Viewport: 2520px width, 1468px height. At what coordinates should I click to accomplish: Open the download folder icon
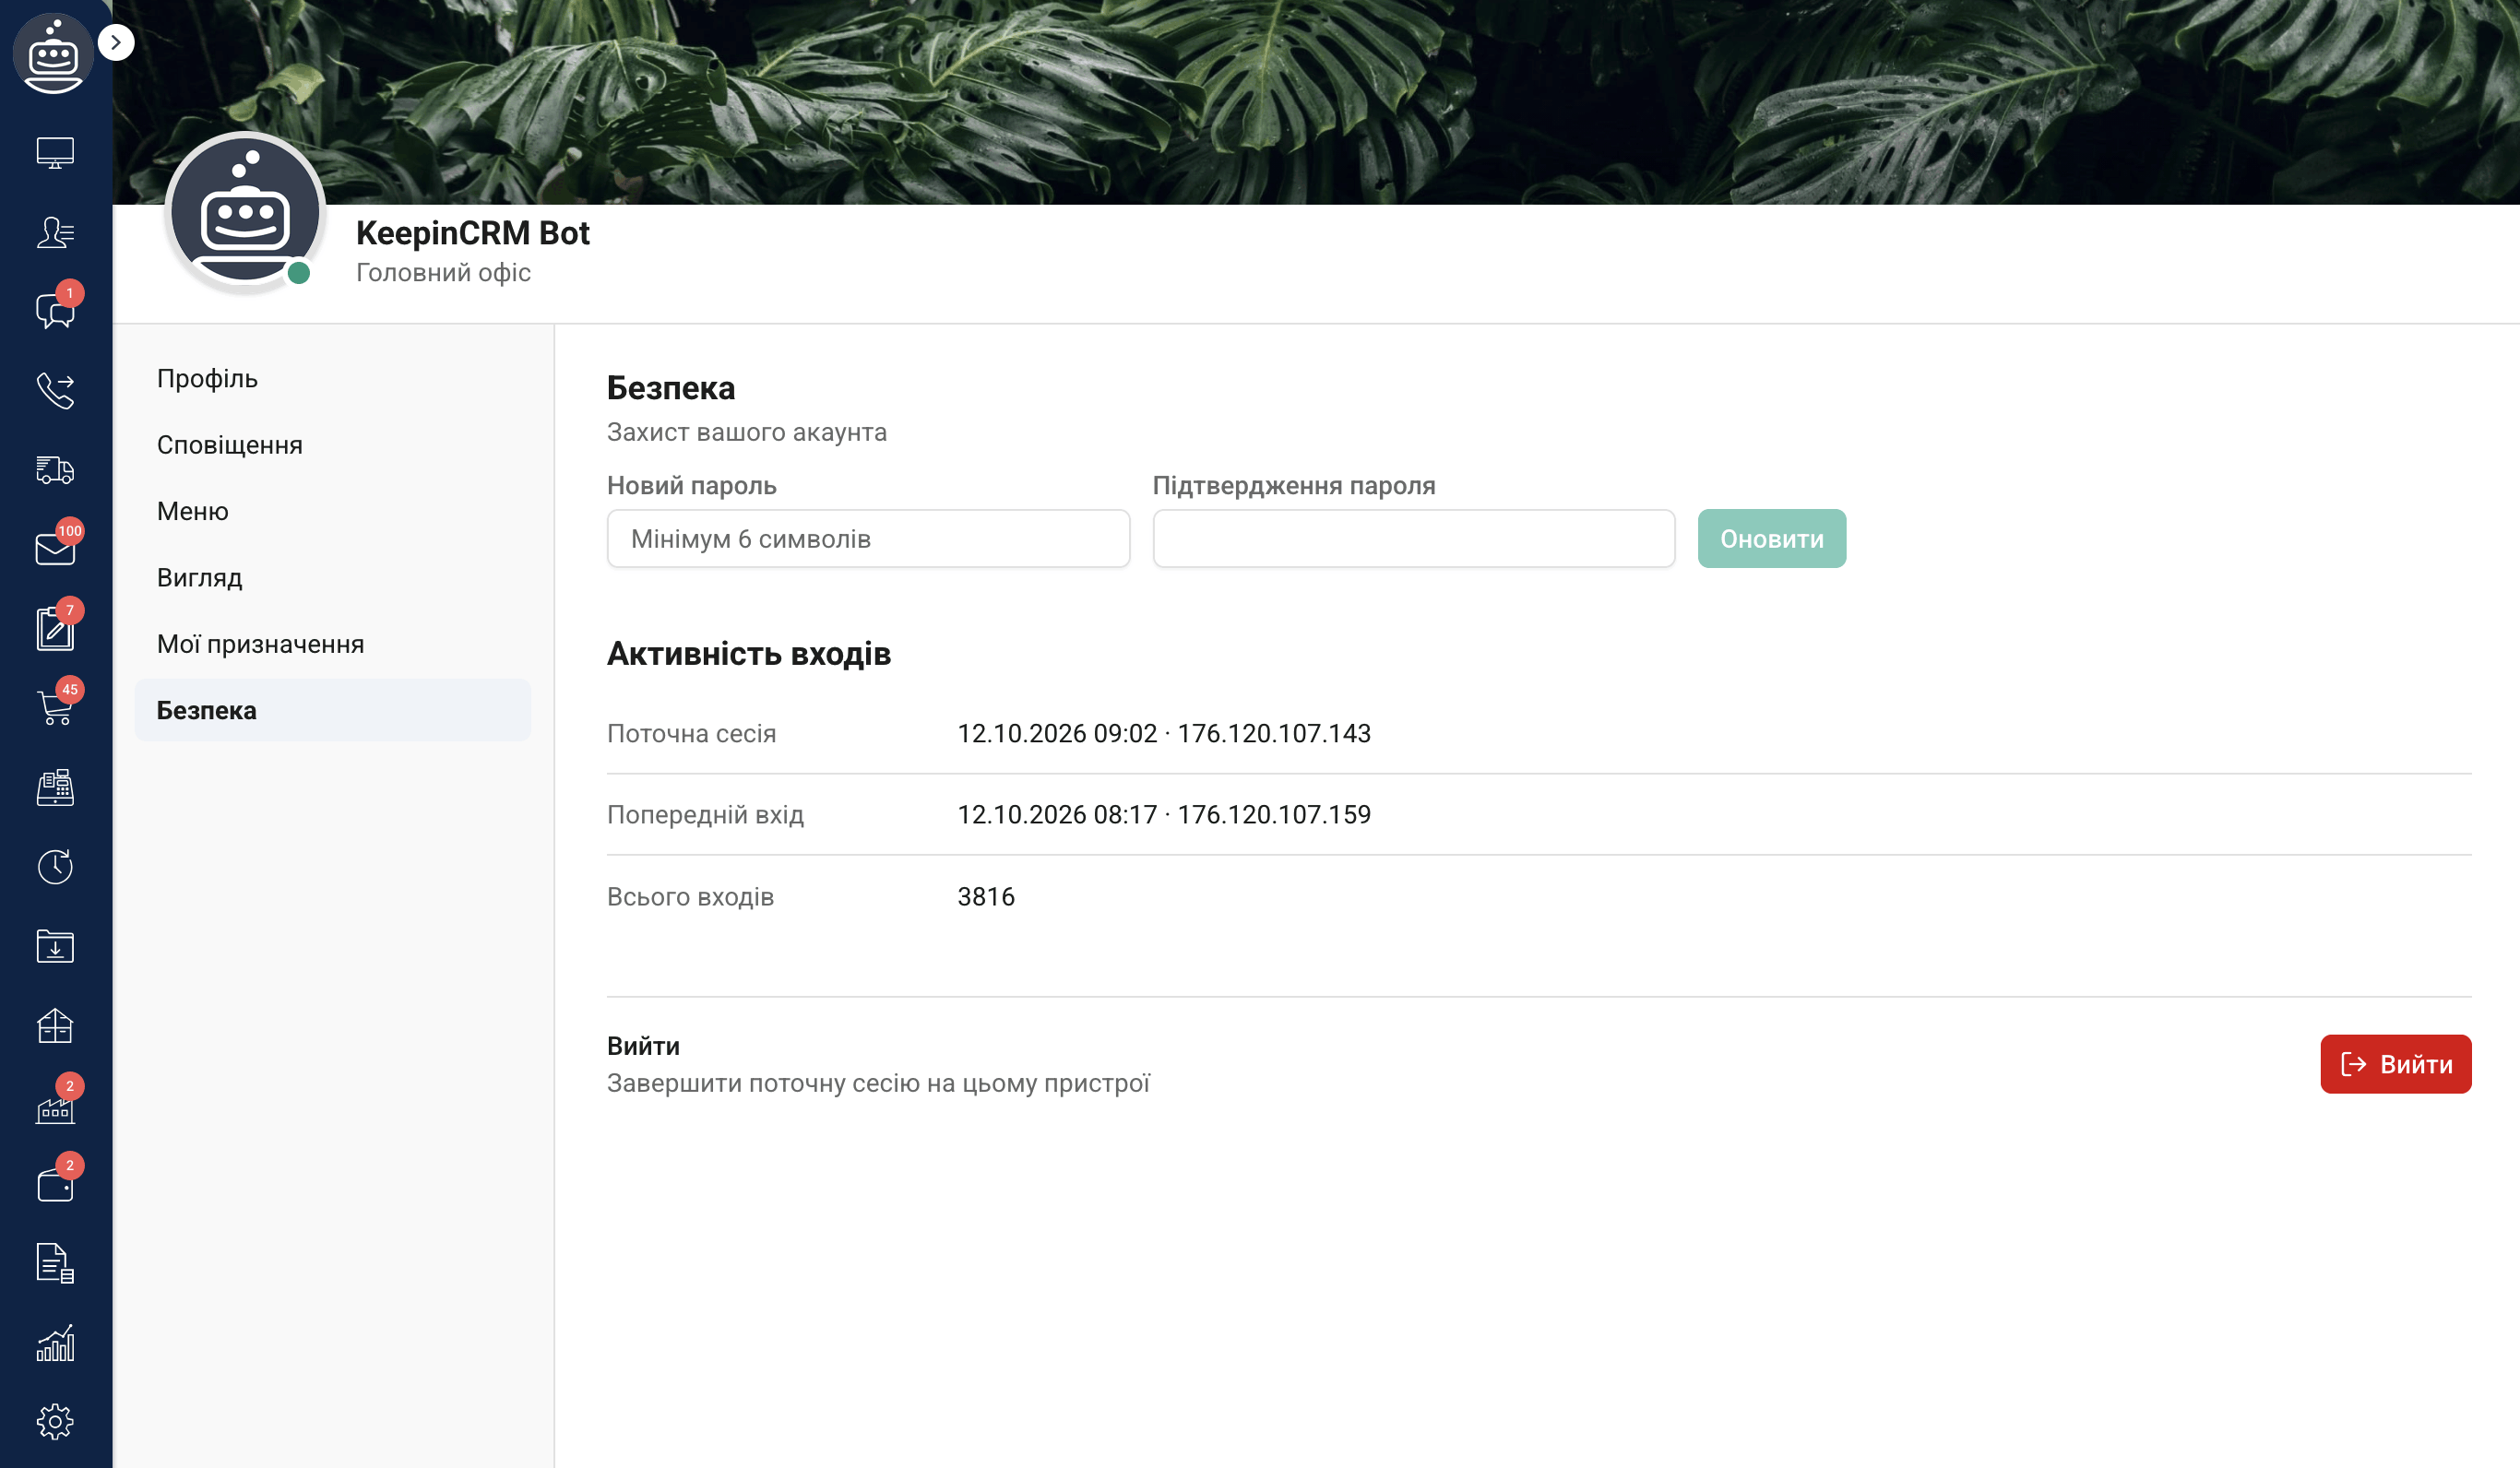55,946
